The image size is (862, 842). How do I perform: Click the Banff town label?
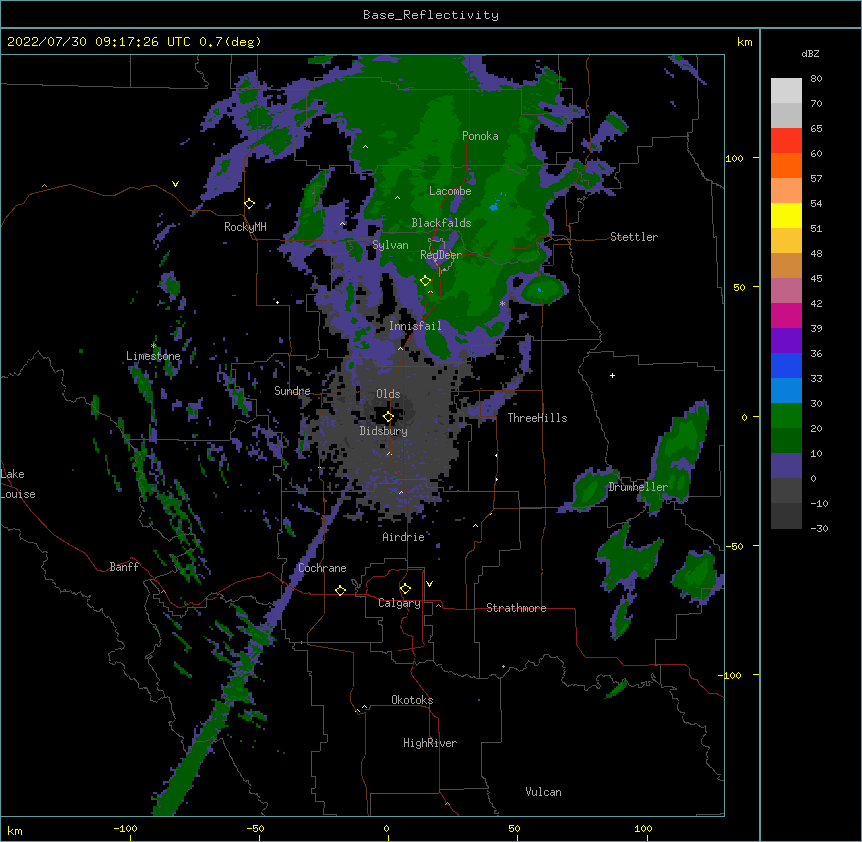tap(124, 567)
